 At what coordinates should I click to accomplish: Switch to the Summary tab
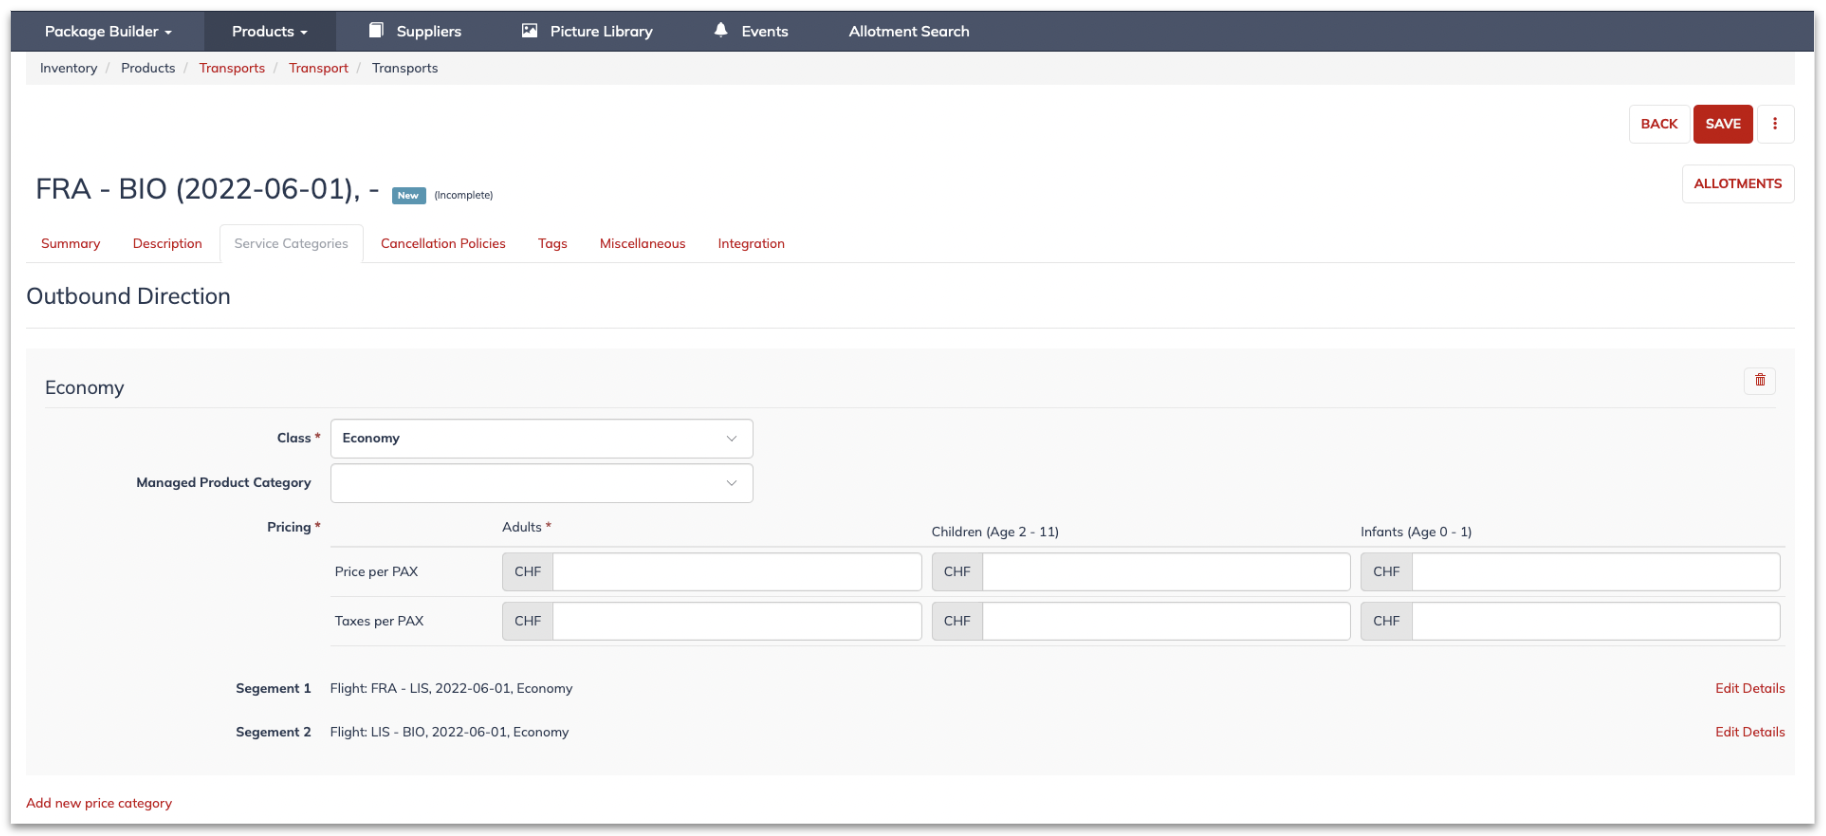pyautogui.click(x=70, y=243)
